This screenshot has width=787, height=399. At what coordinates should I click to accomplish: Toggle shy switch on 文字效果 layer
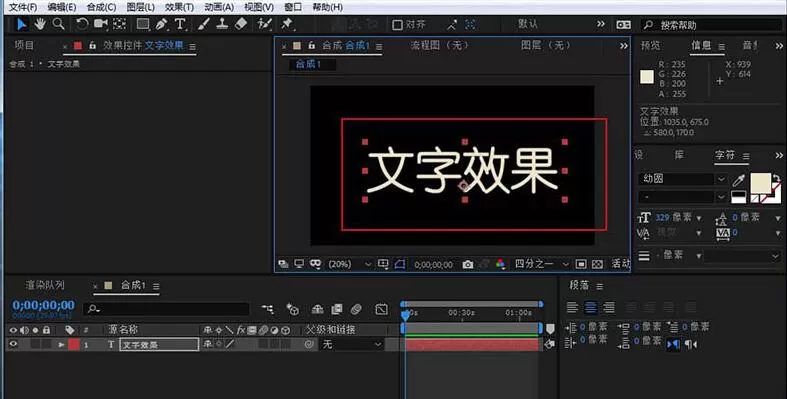pyautogui.click(x=207, y=344)
